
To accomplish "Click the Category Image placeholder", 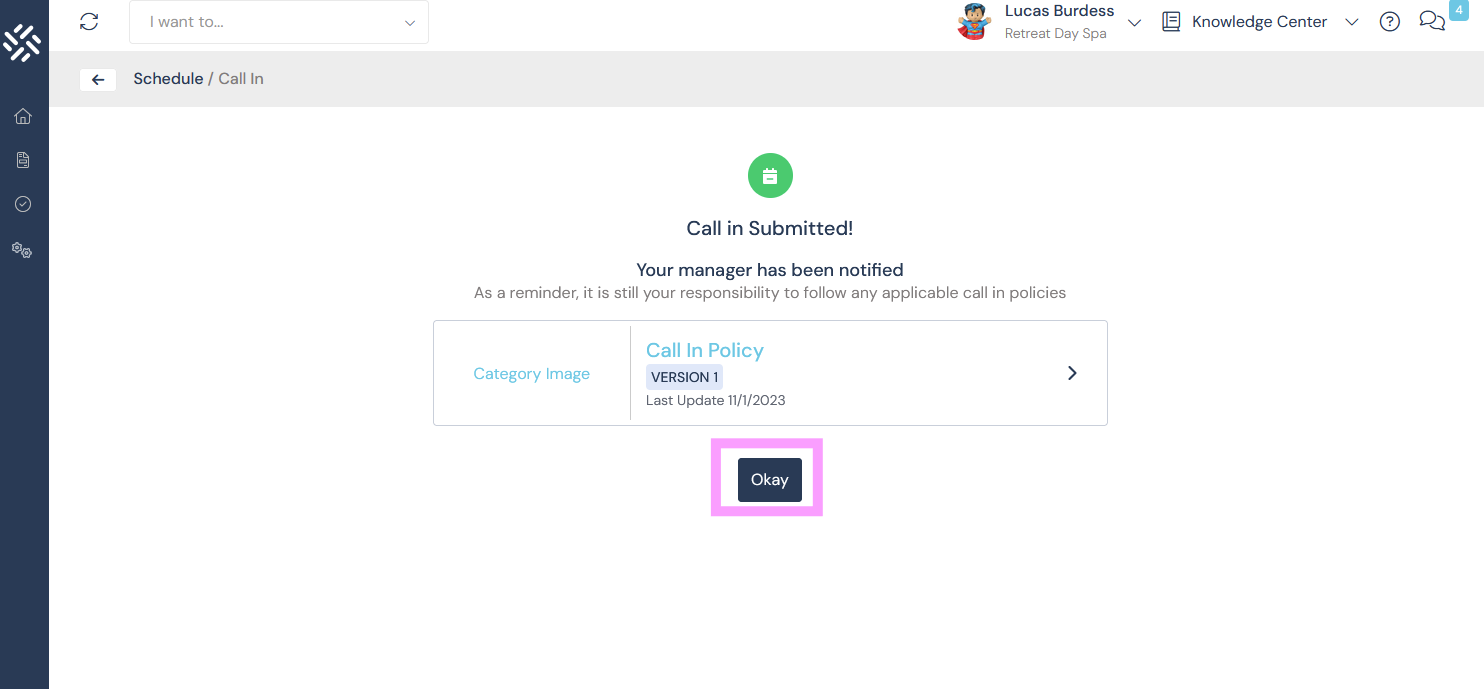I will point(531,374).
